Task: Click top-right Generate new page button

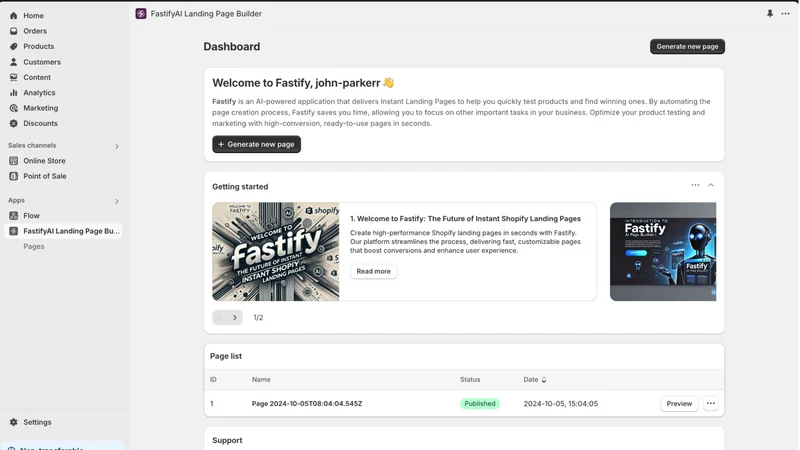Action: pos(687,46)
